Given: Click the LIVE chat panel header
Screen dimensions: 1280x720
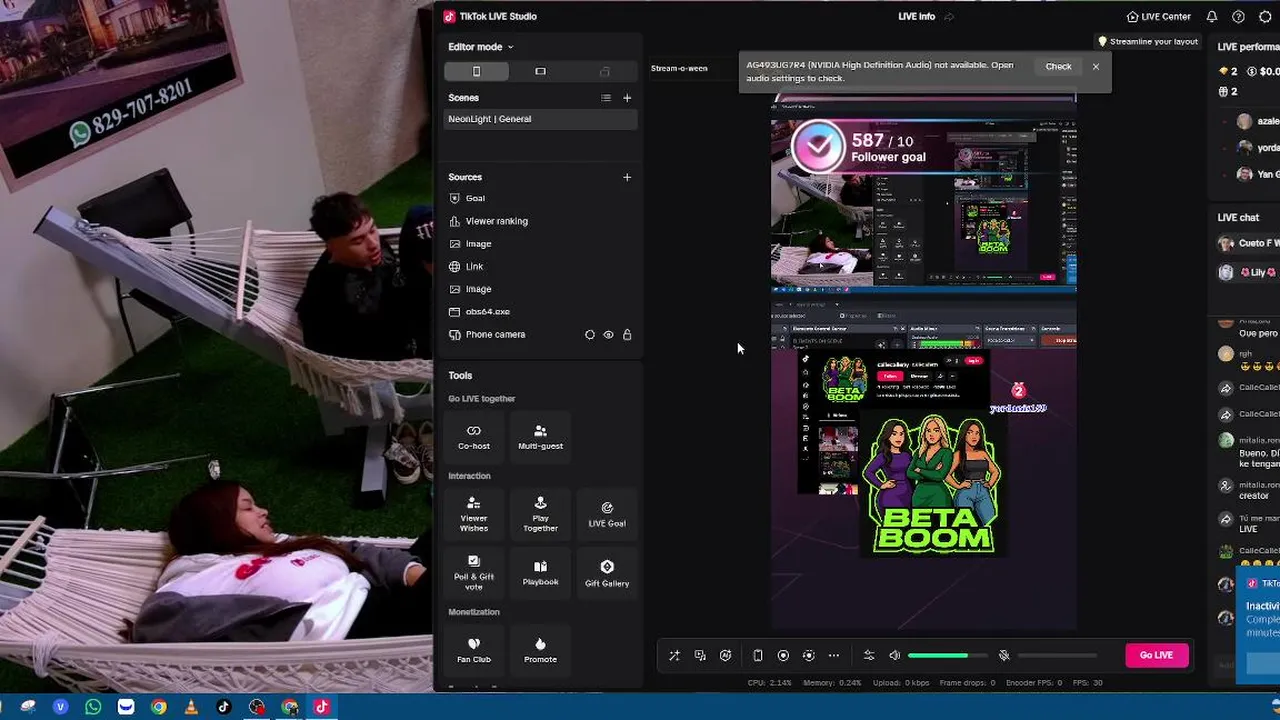Looking at the screenshot, I should tap(1238, 218).
